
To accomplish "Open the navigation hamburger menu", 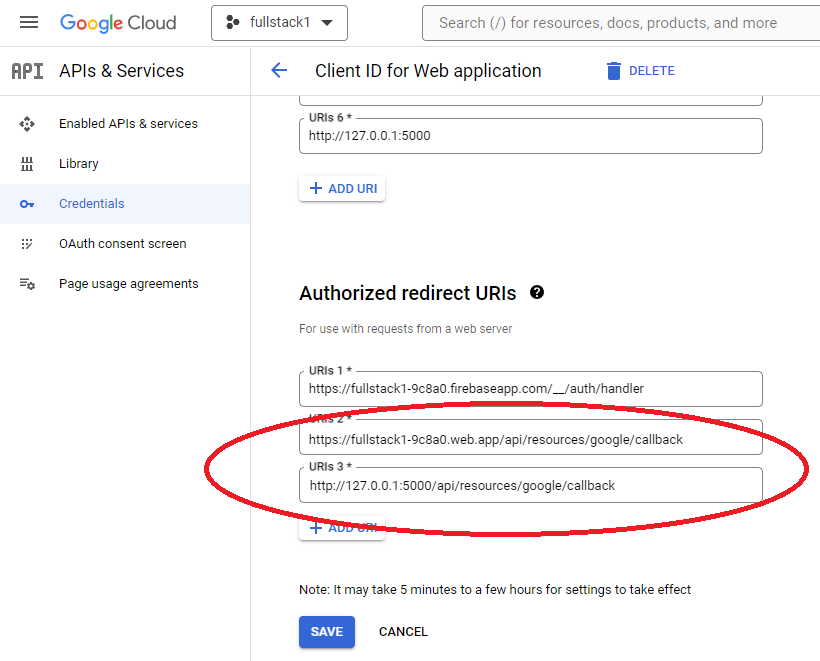I will 28,21.
